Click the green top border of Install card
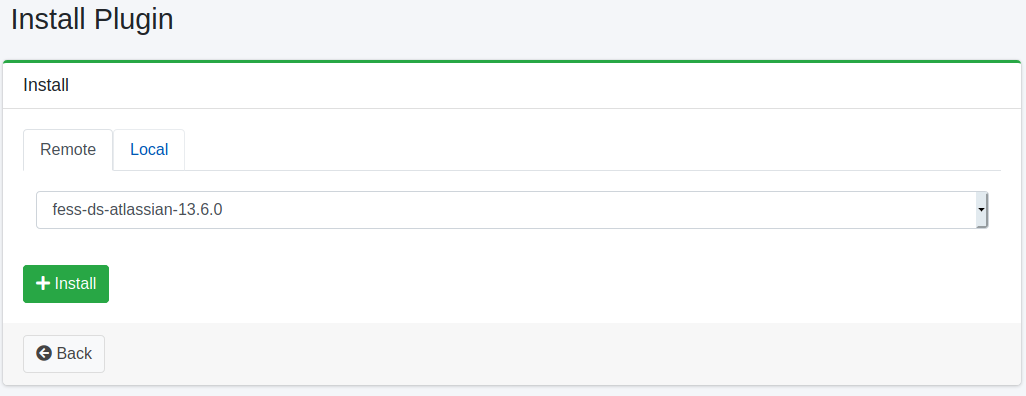Screen dimensions: 1026x396 coord(512,62)
